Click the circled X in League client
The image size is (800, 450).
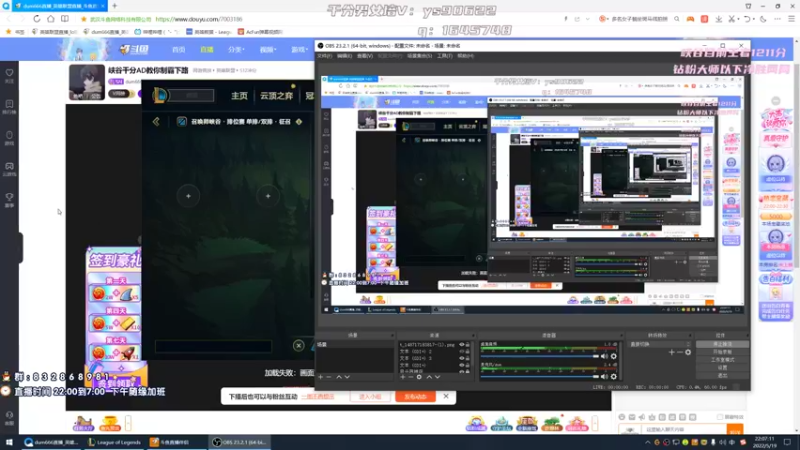298,345
